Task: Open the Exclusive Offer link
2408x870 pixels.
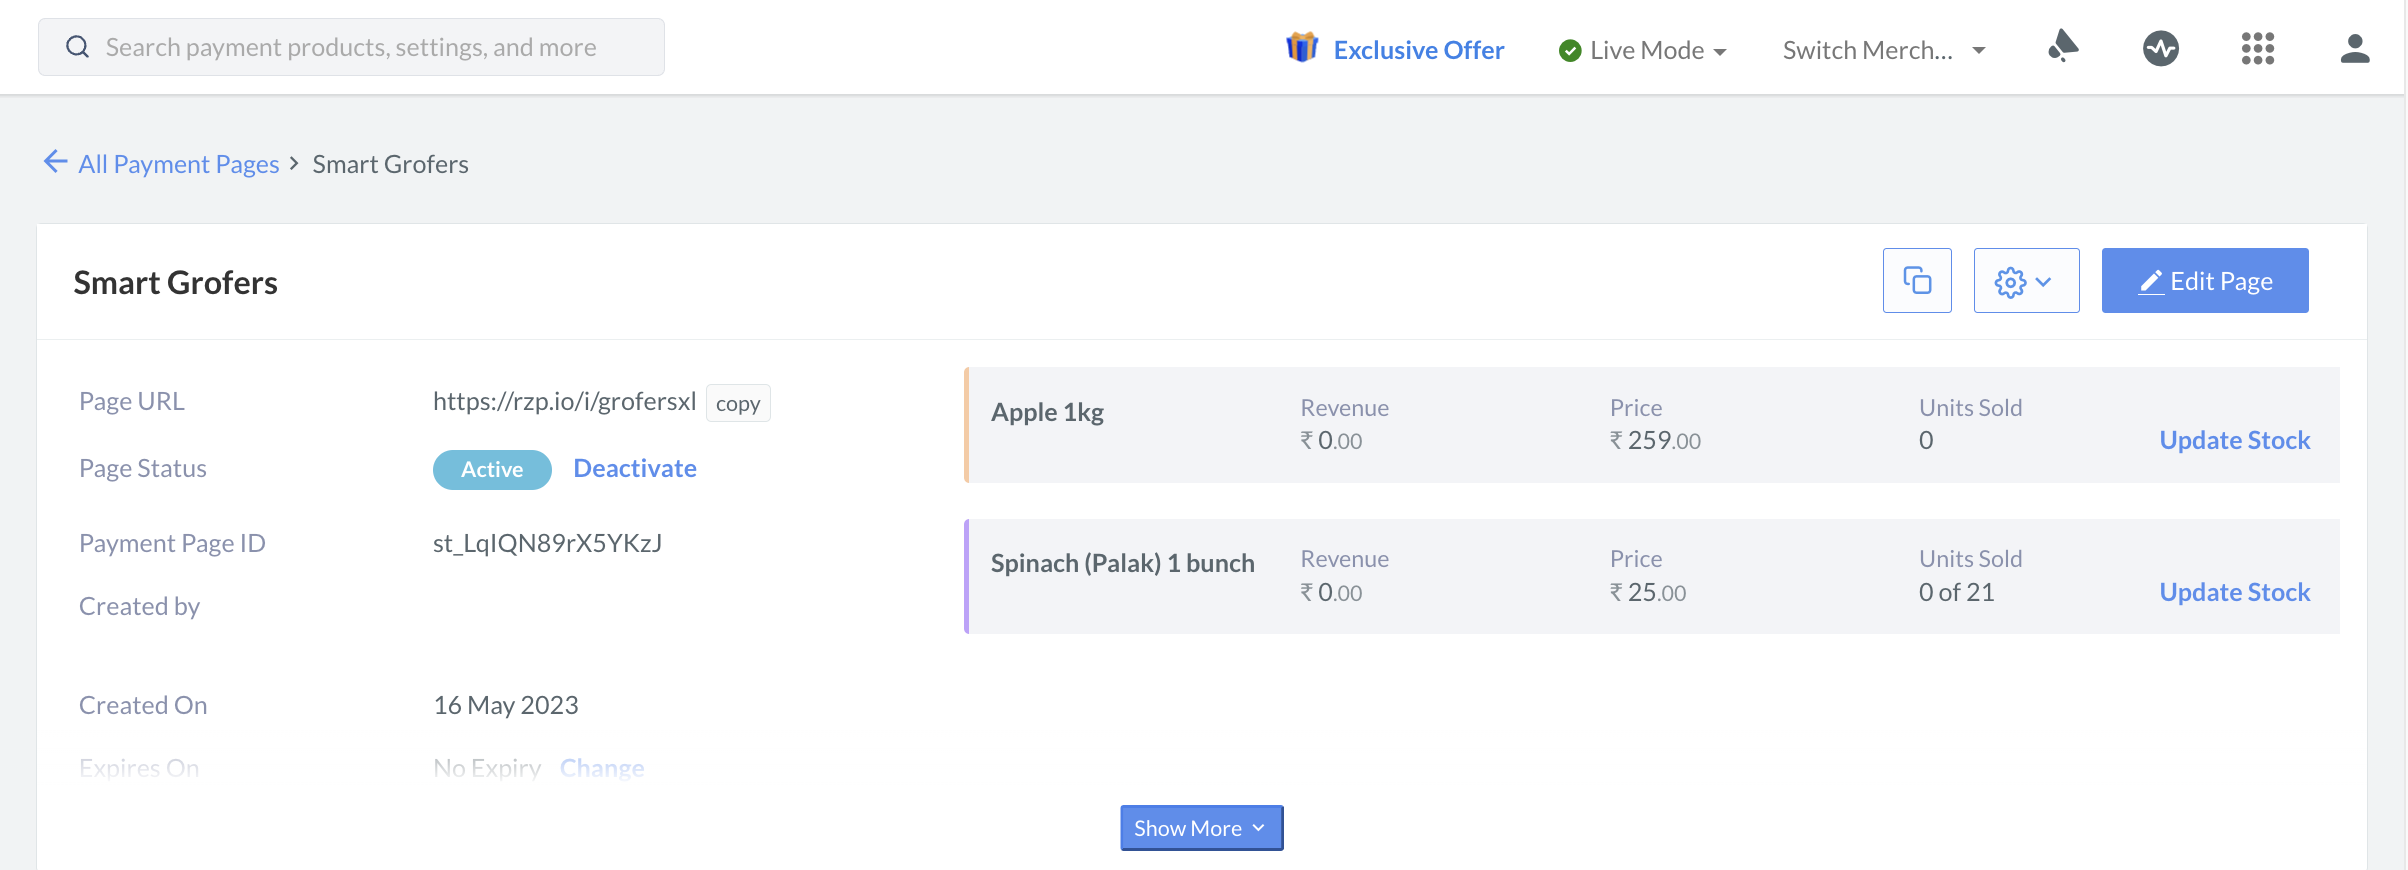Action: [x=1418, y=50]
